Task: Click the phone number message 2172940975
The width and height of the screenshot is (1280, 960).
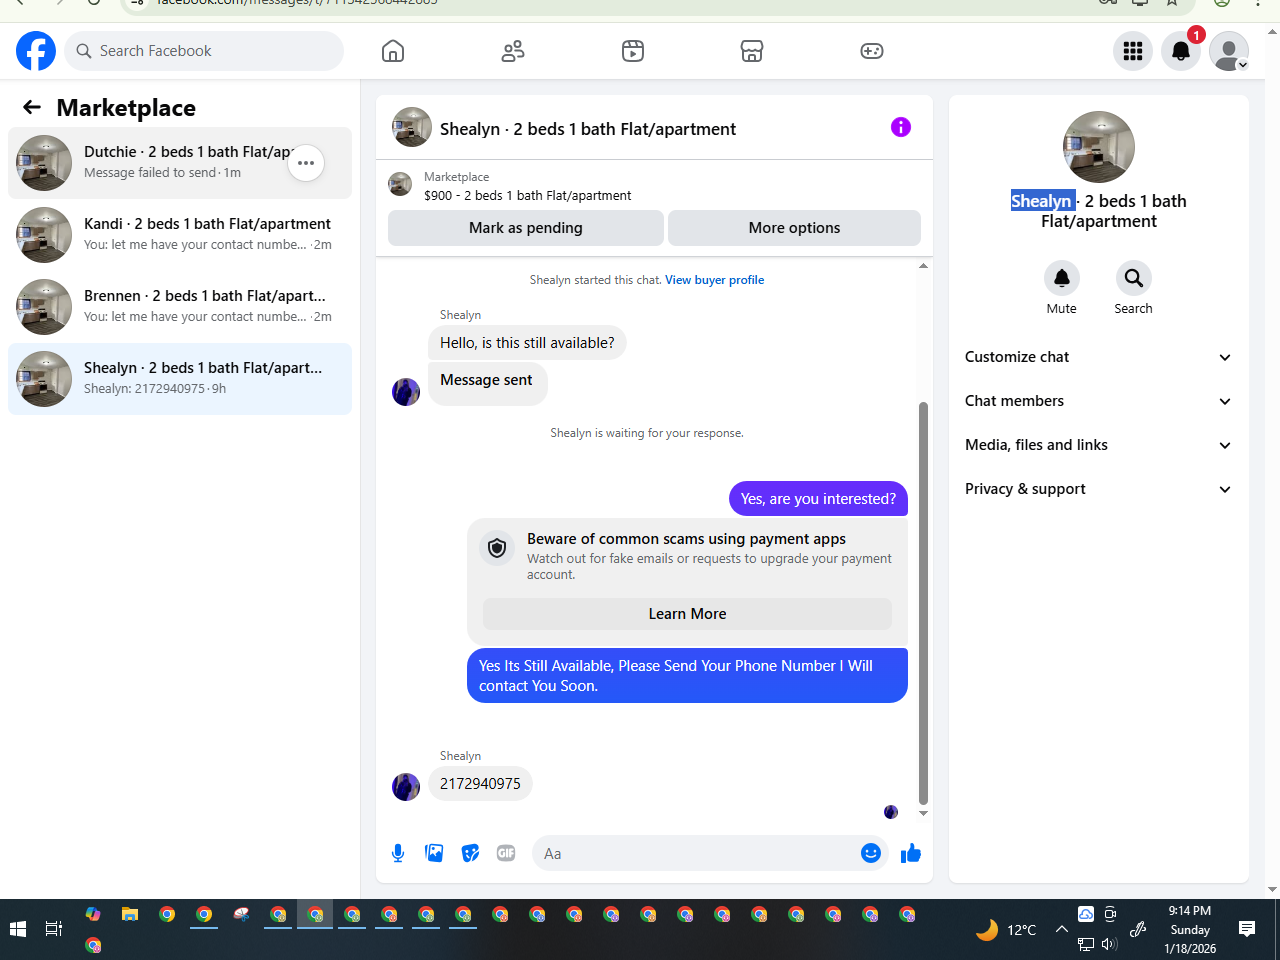Action: (x=480, y=784)
